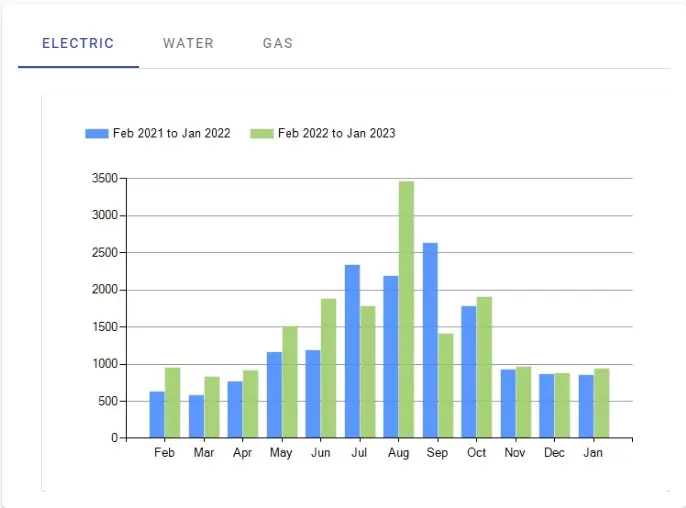This screenshot has height=508, width=686.
Task: Click the green January bar
Action: click(601, 403)
